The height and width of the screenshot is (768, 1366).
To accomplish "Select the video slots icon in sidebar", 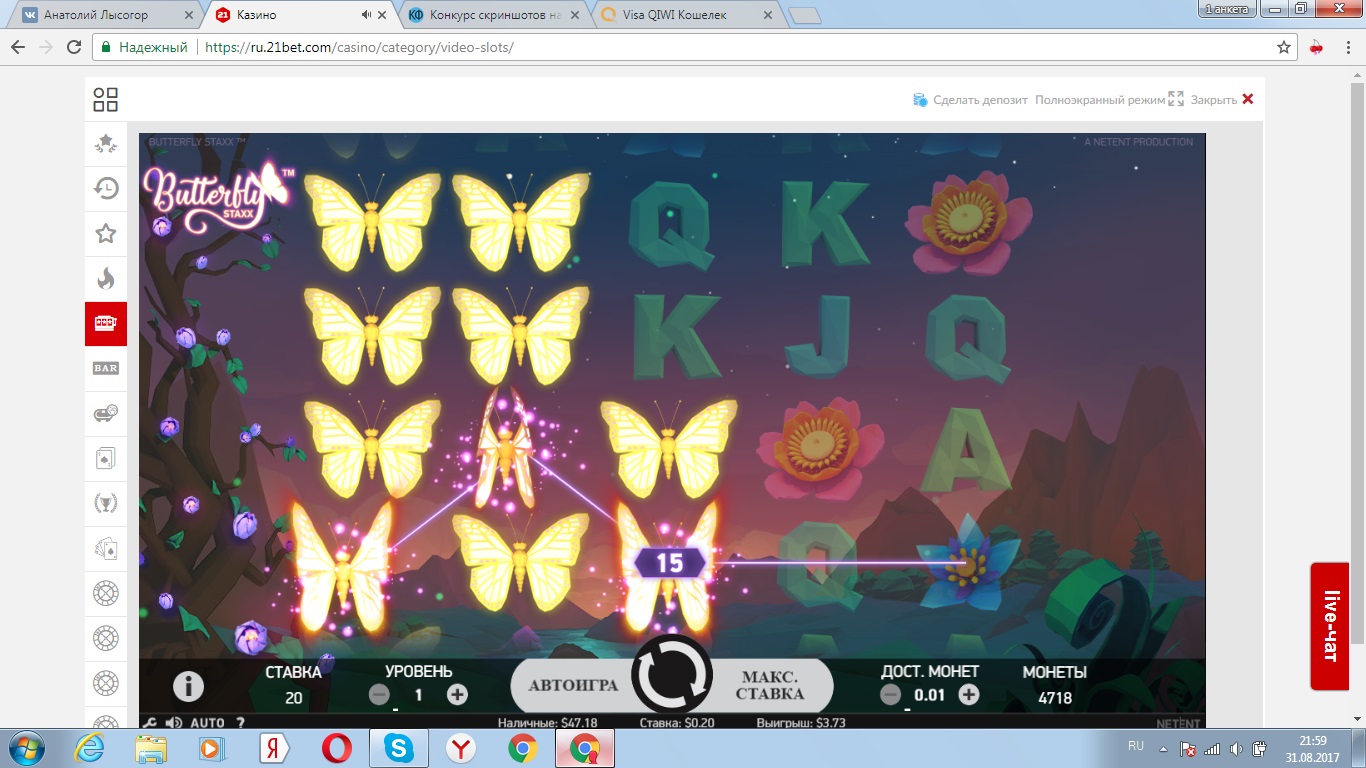I will pos(106,323).
